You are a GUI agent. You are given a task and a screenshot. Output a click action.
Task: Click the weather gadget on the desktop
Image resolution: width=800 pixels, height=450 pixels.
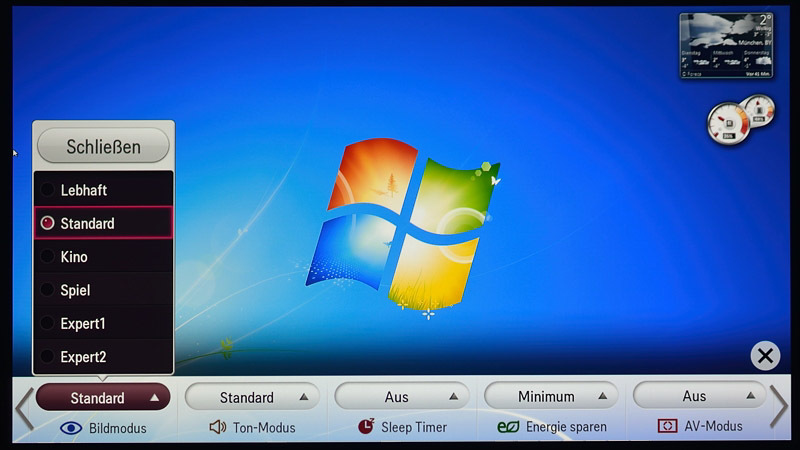click(726, 45)
